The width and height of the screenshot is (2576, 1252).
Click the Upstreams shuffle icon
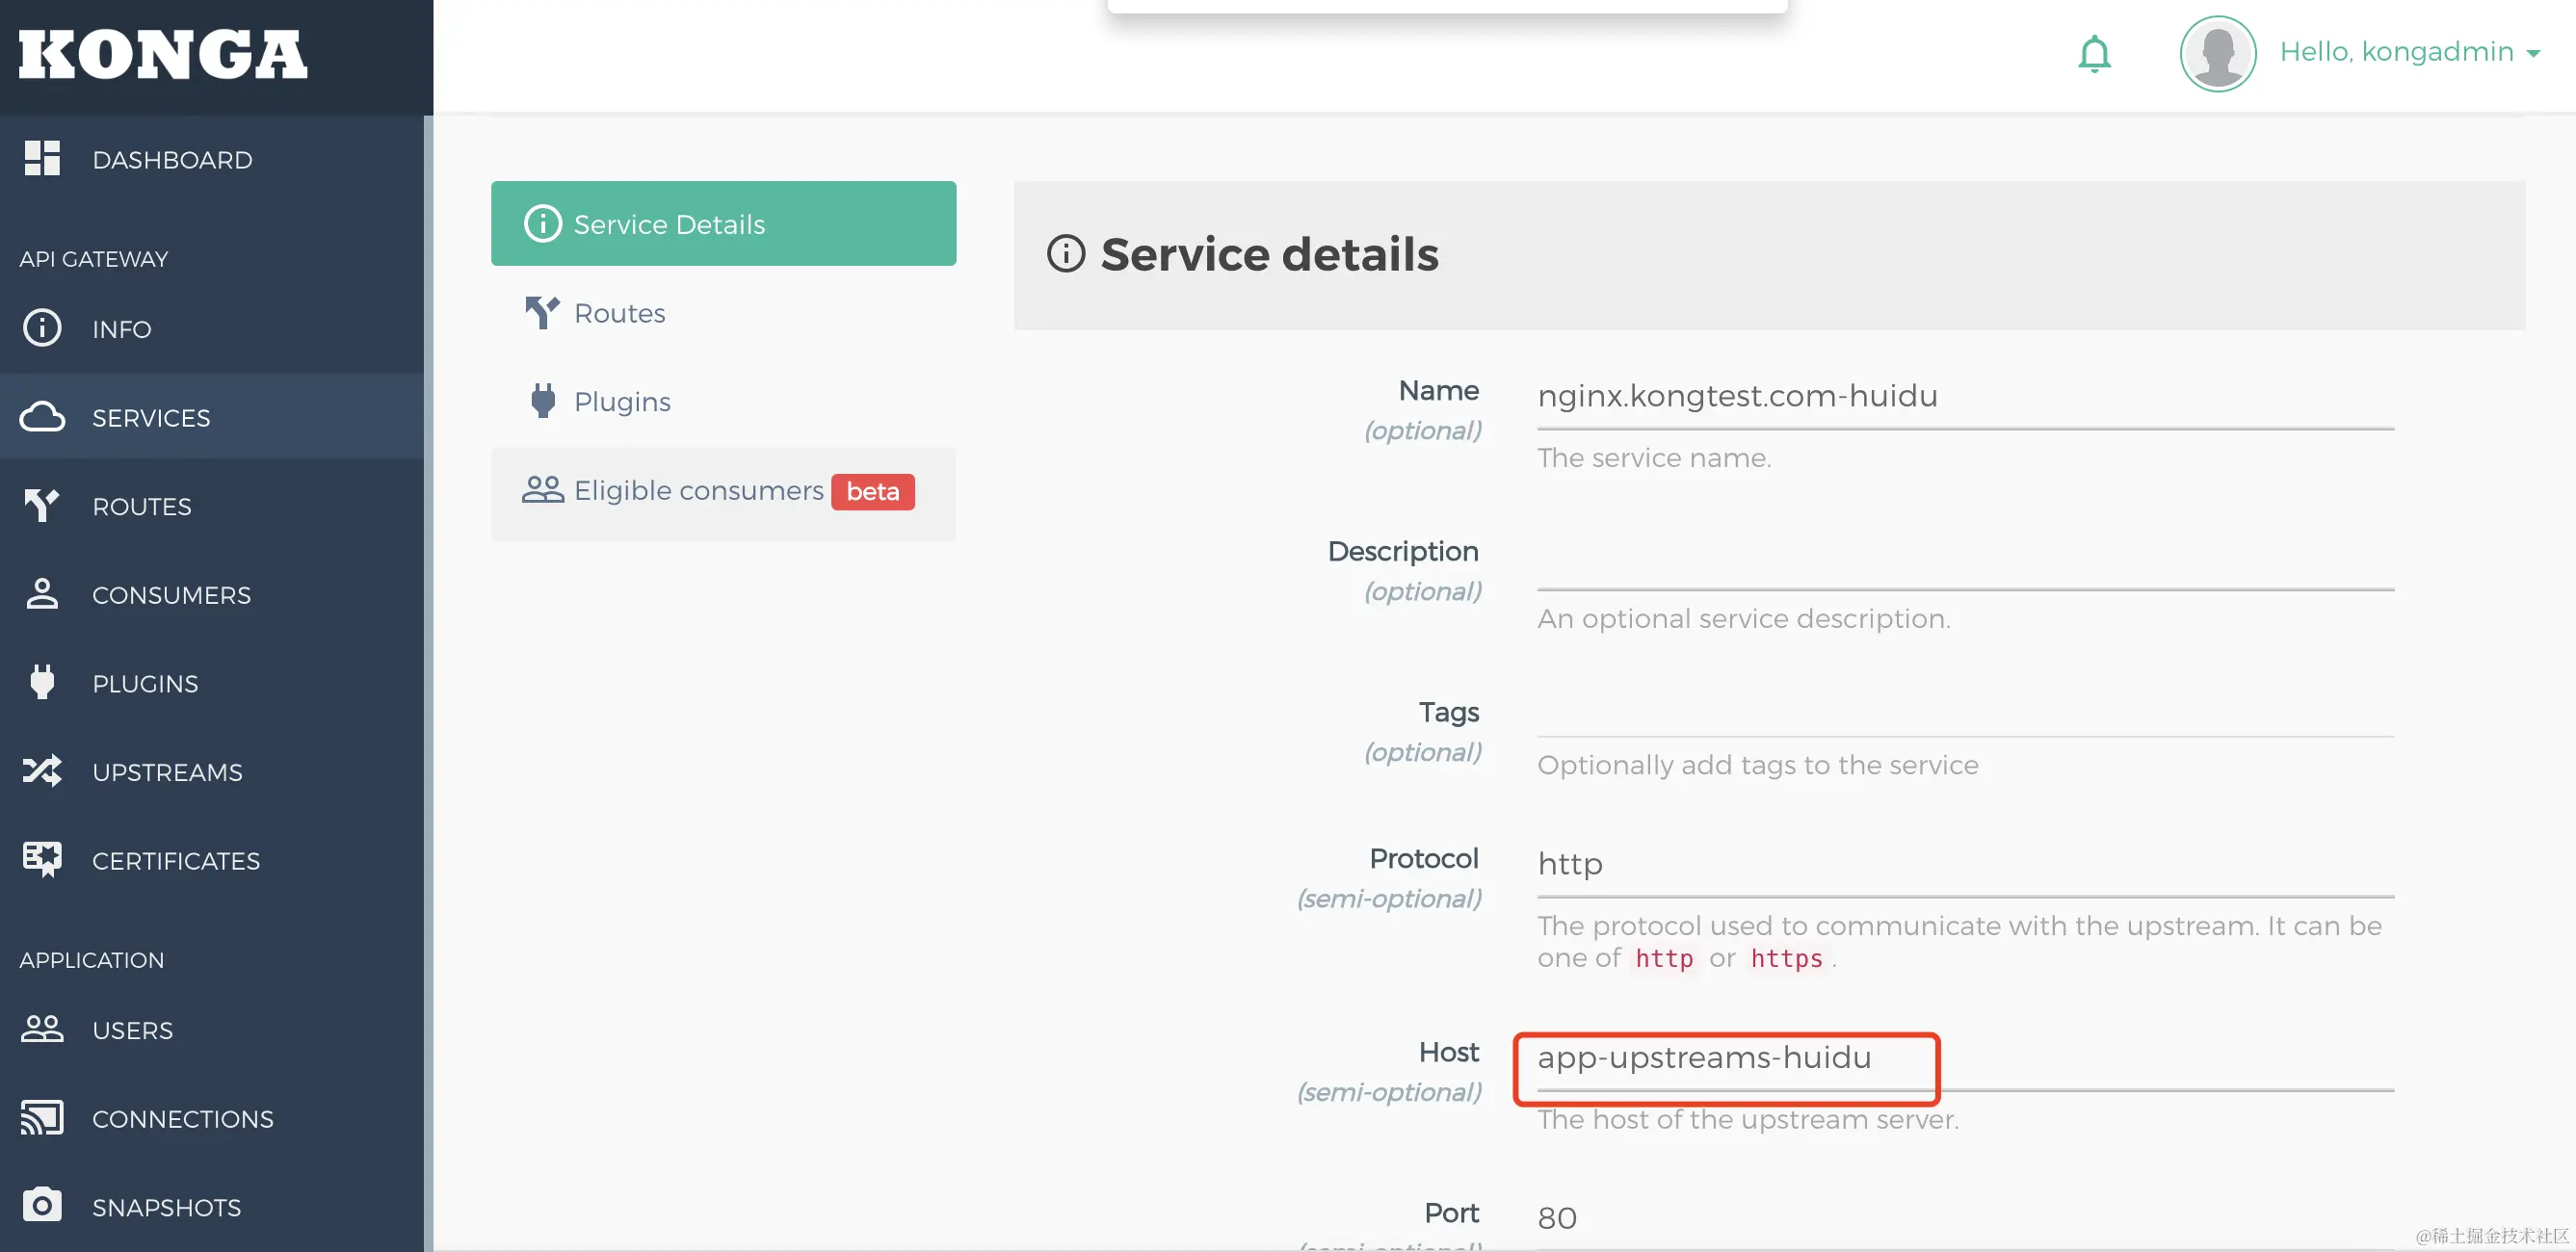click(x=42, y=771)
